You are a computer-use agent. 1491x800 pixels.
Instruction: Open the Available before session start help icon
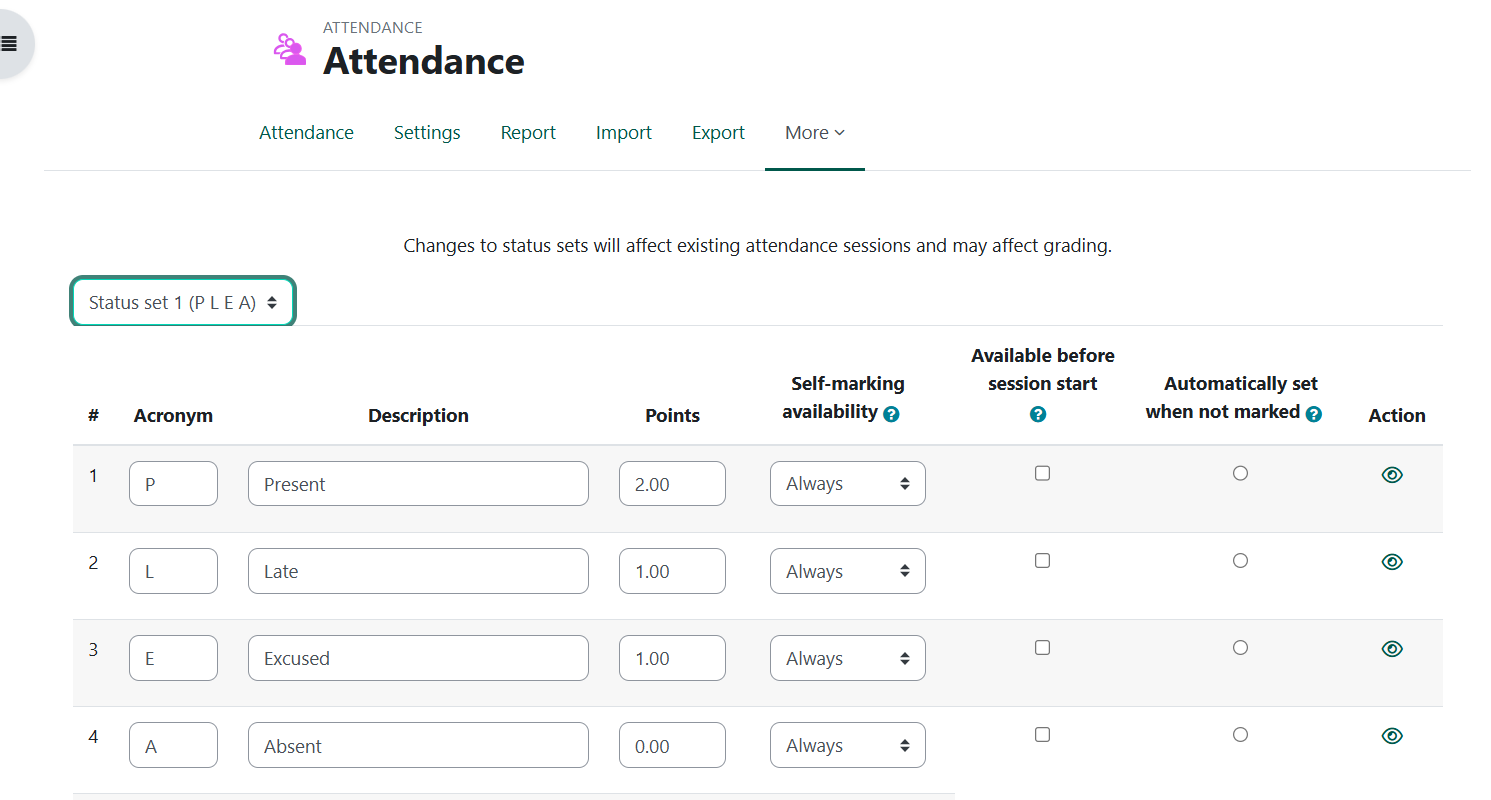(1038, 412)
